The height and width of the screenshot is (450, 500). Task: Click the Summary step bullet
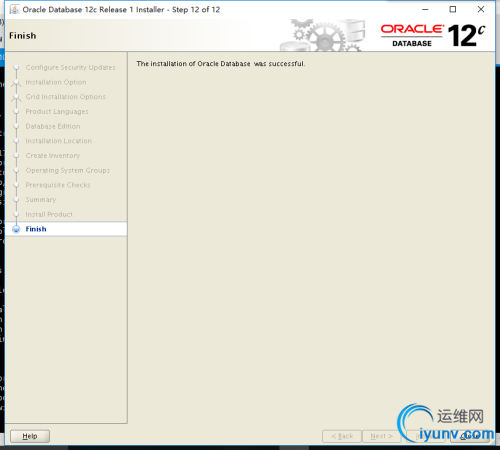coord(16,200)
